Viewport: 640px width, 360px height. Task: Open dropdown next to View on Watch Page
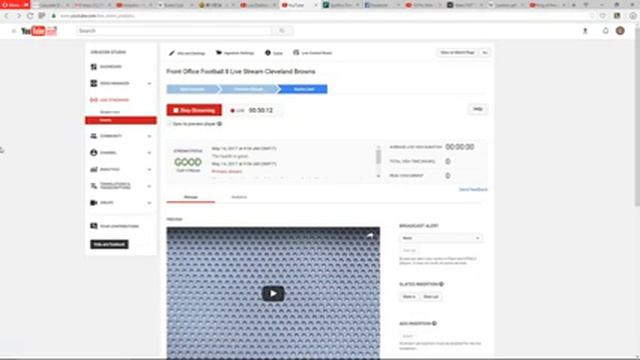(x=485, y=53)
